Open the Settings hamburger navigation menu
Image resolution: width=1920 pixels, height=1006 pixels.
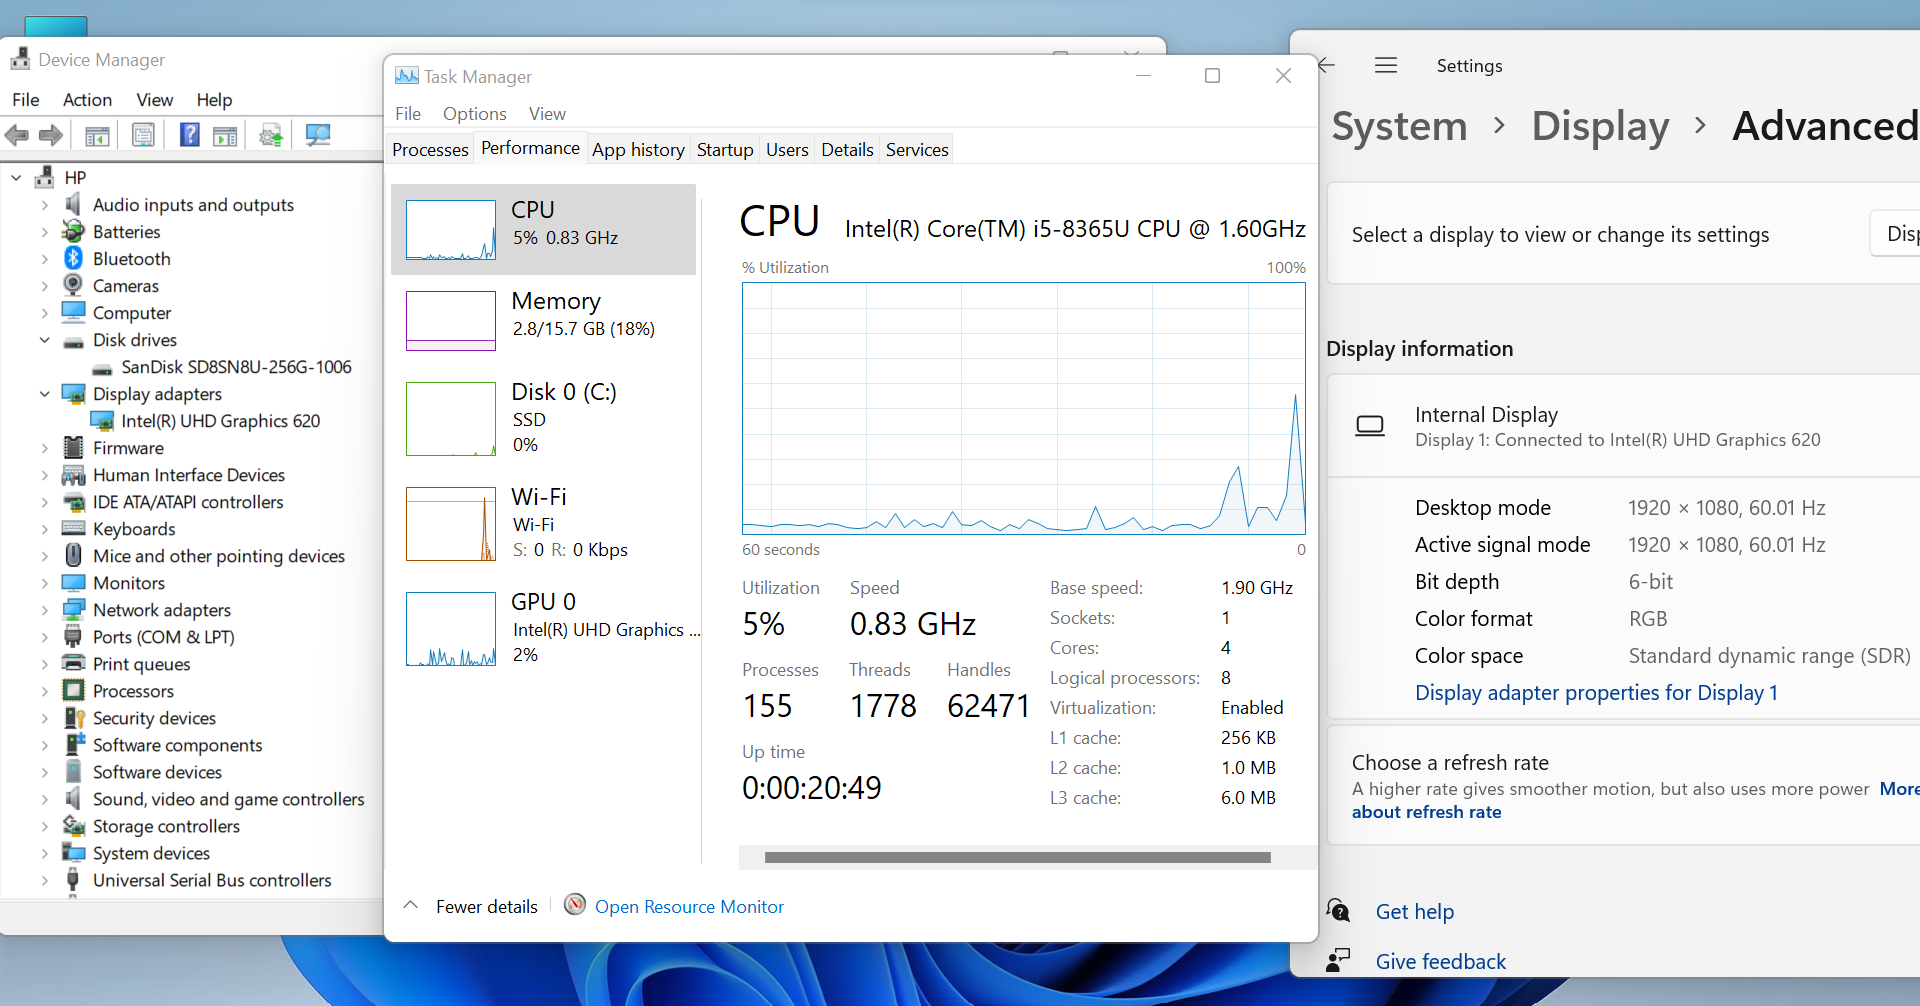1386,65
